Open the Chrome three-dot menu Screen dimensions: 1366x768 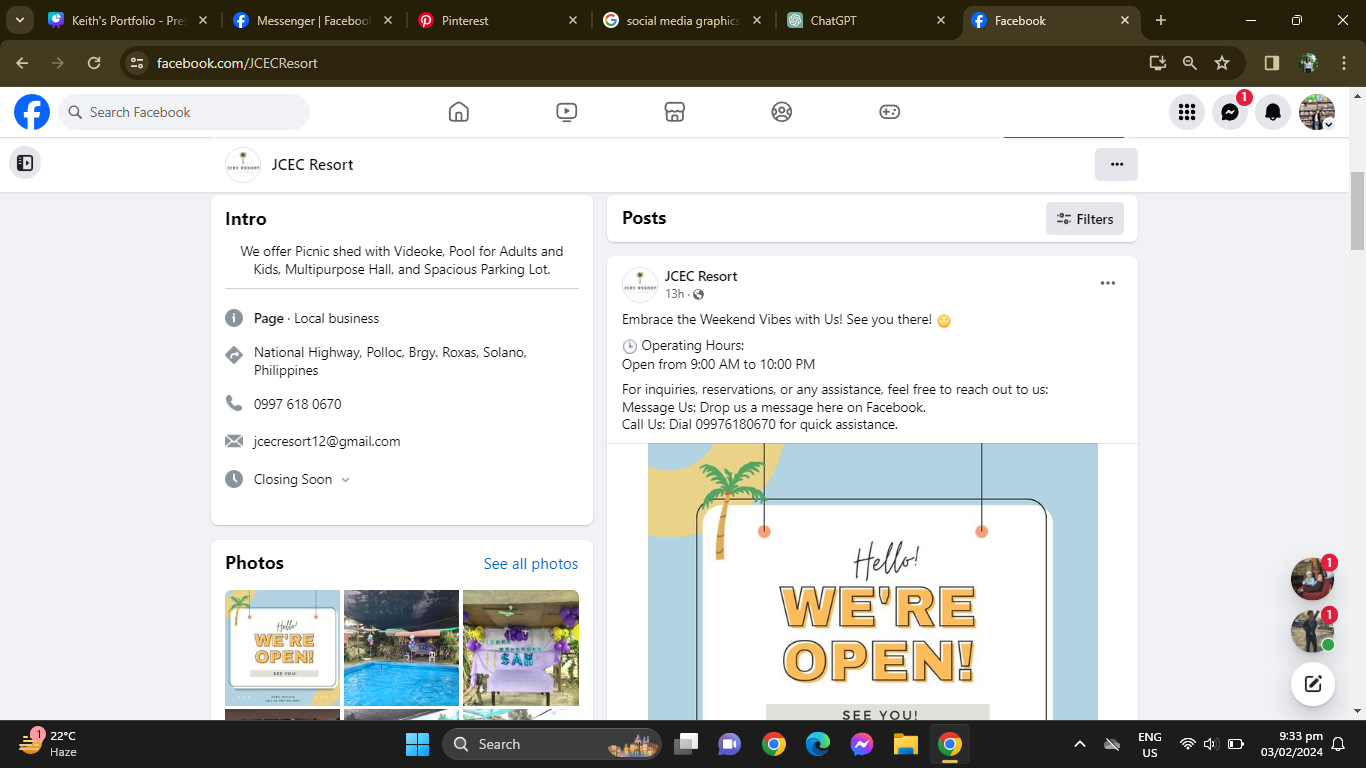(1344, 63)
